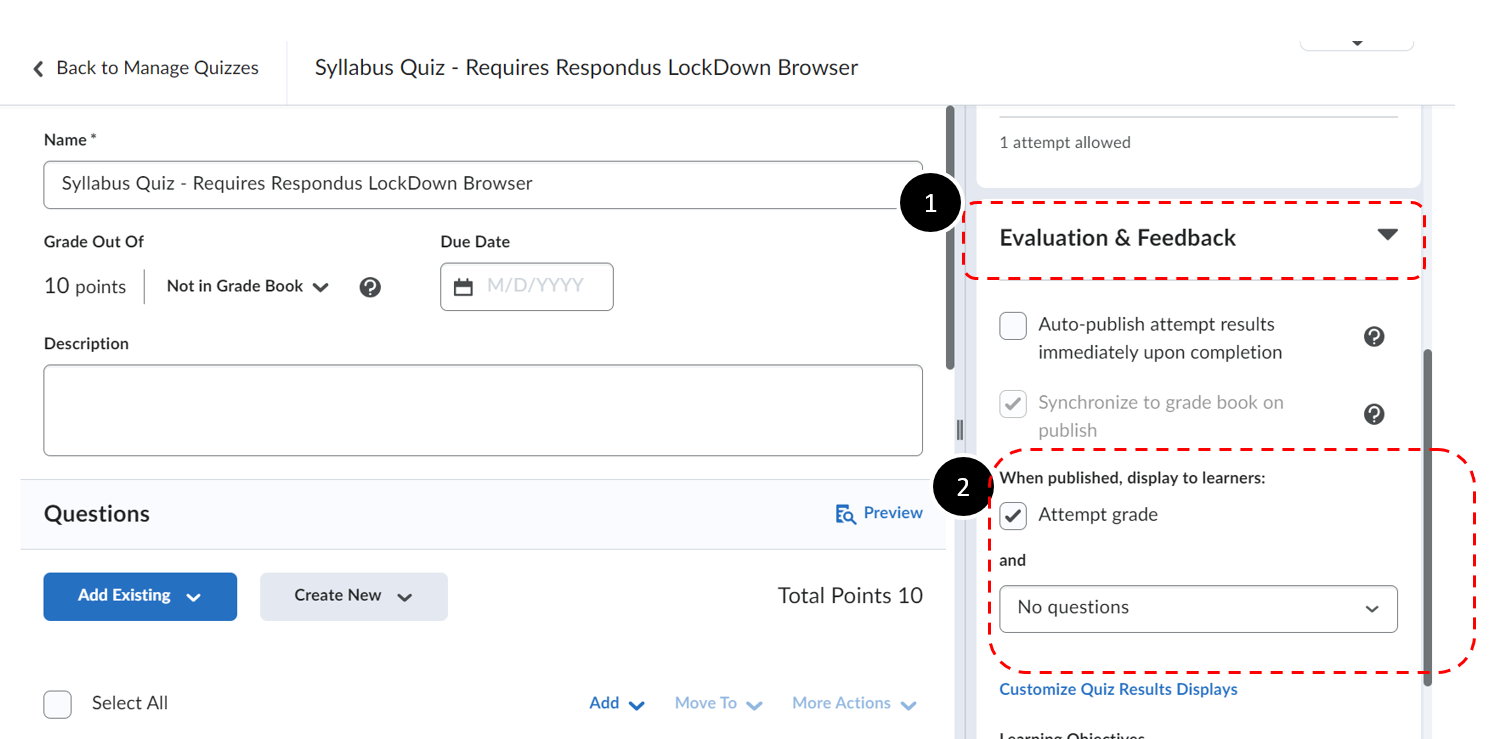Image resolution: width=1491 pixels, height=739 pixels.
Task: Click the Preview magnifier icon
Action: tap(846, 514)
